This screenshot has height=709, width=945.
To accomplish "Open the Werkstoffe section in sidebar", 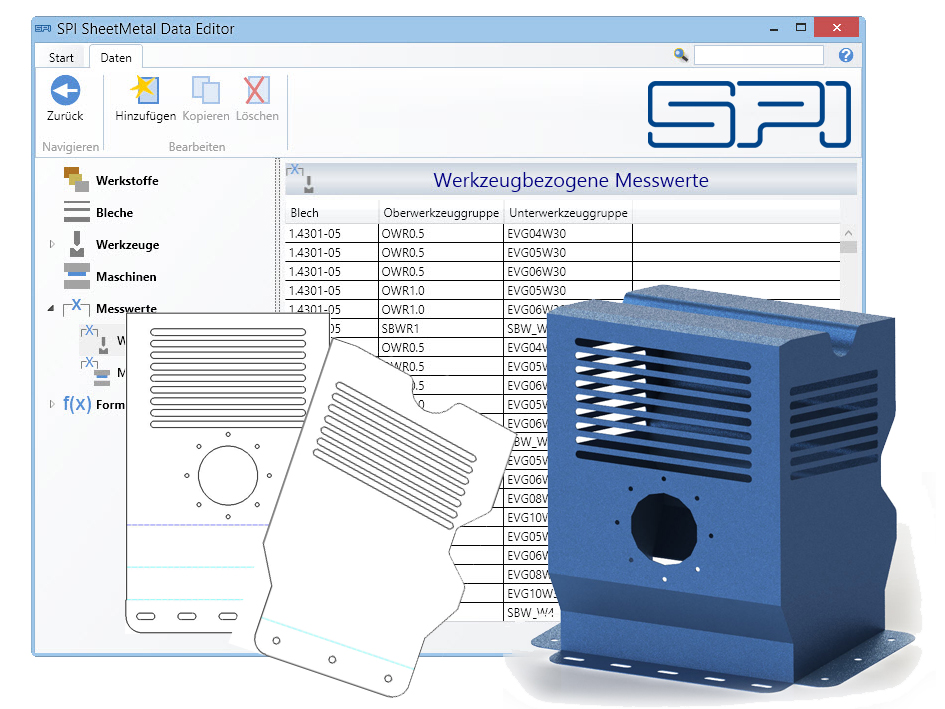I will pyautogui.click(x=79, y=179).
